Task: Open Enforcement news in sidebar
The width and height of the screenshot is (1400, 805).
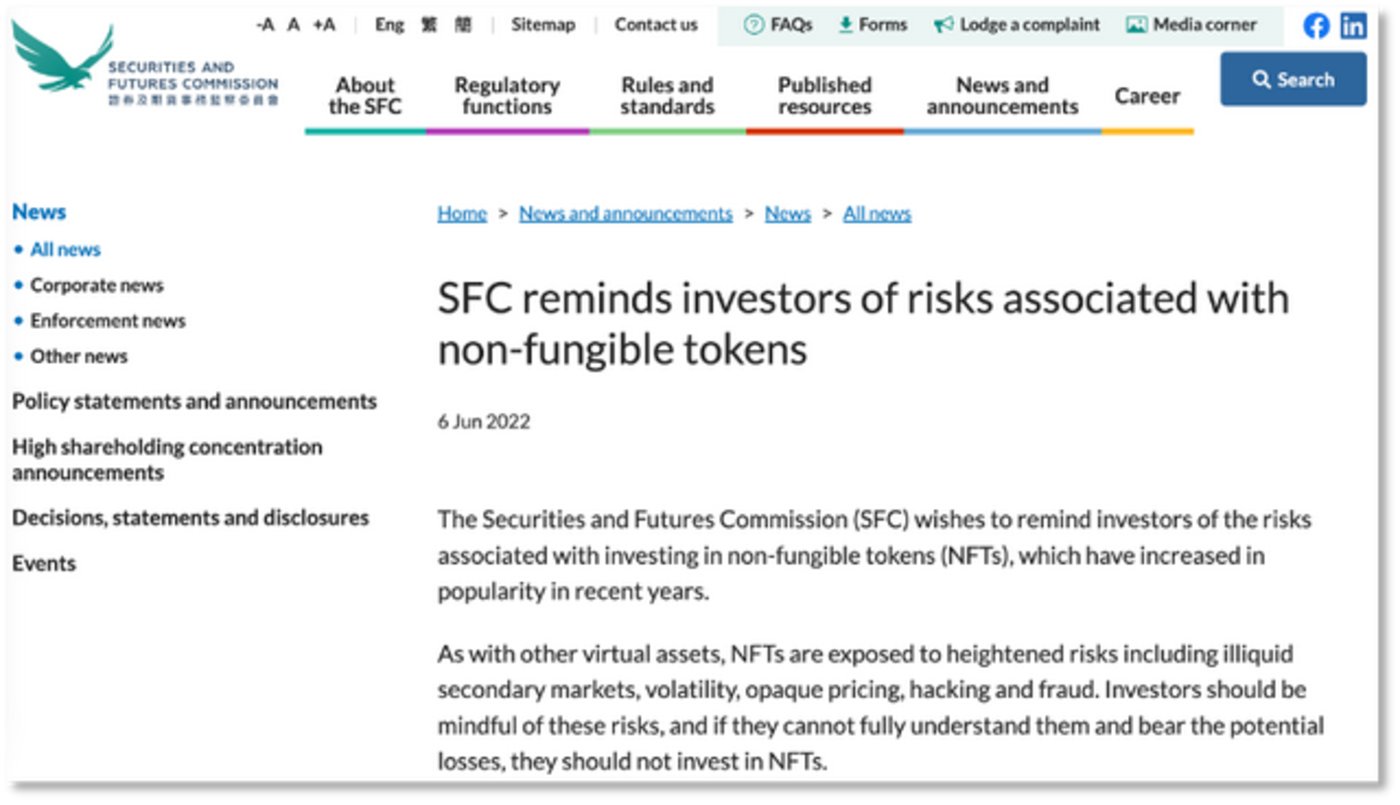Action: (x=108, y=321)
